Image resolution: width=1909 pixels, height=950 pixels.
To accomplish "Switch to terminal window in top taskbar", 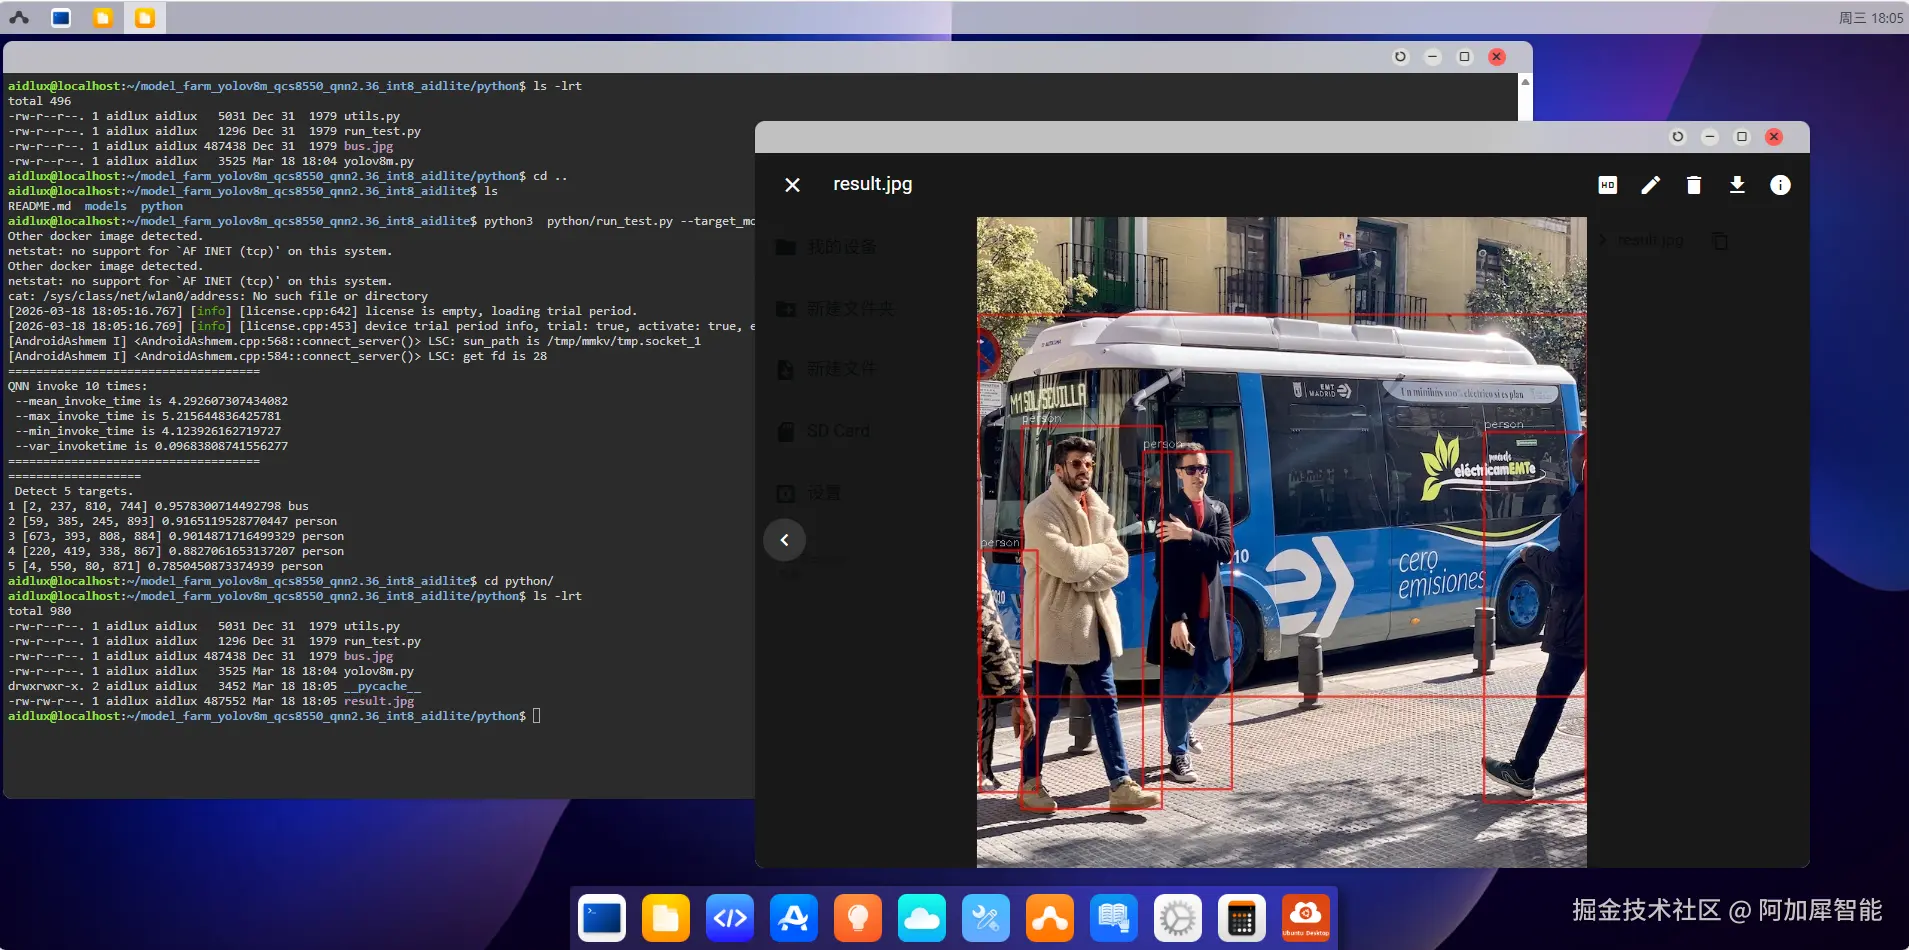I will 61,18.
